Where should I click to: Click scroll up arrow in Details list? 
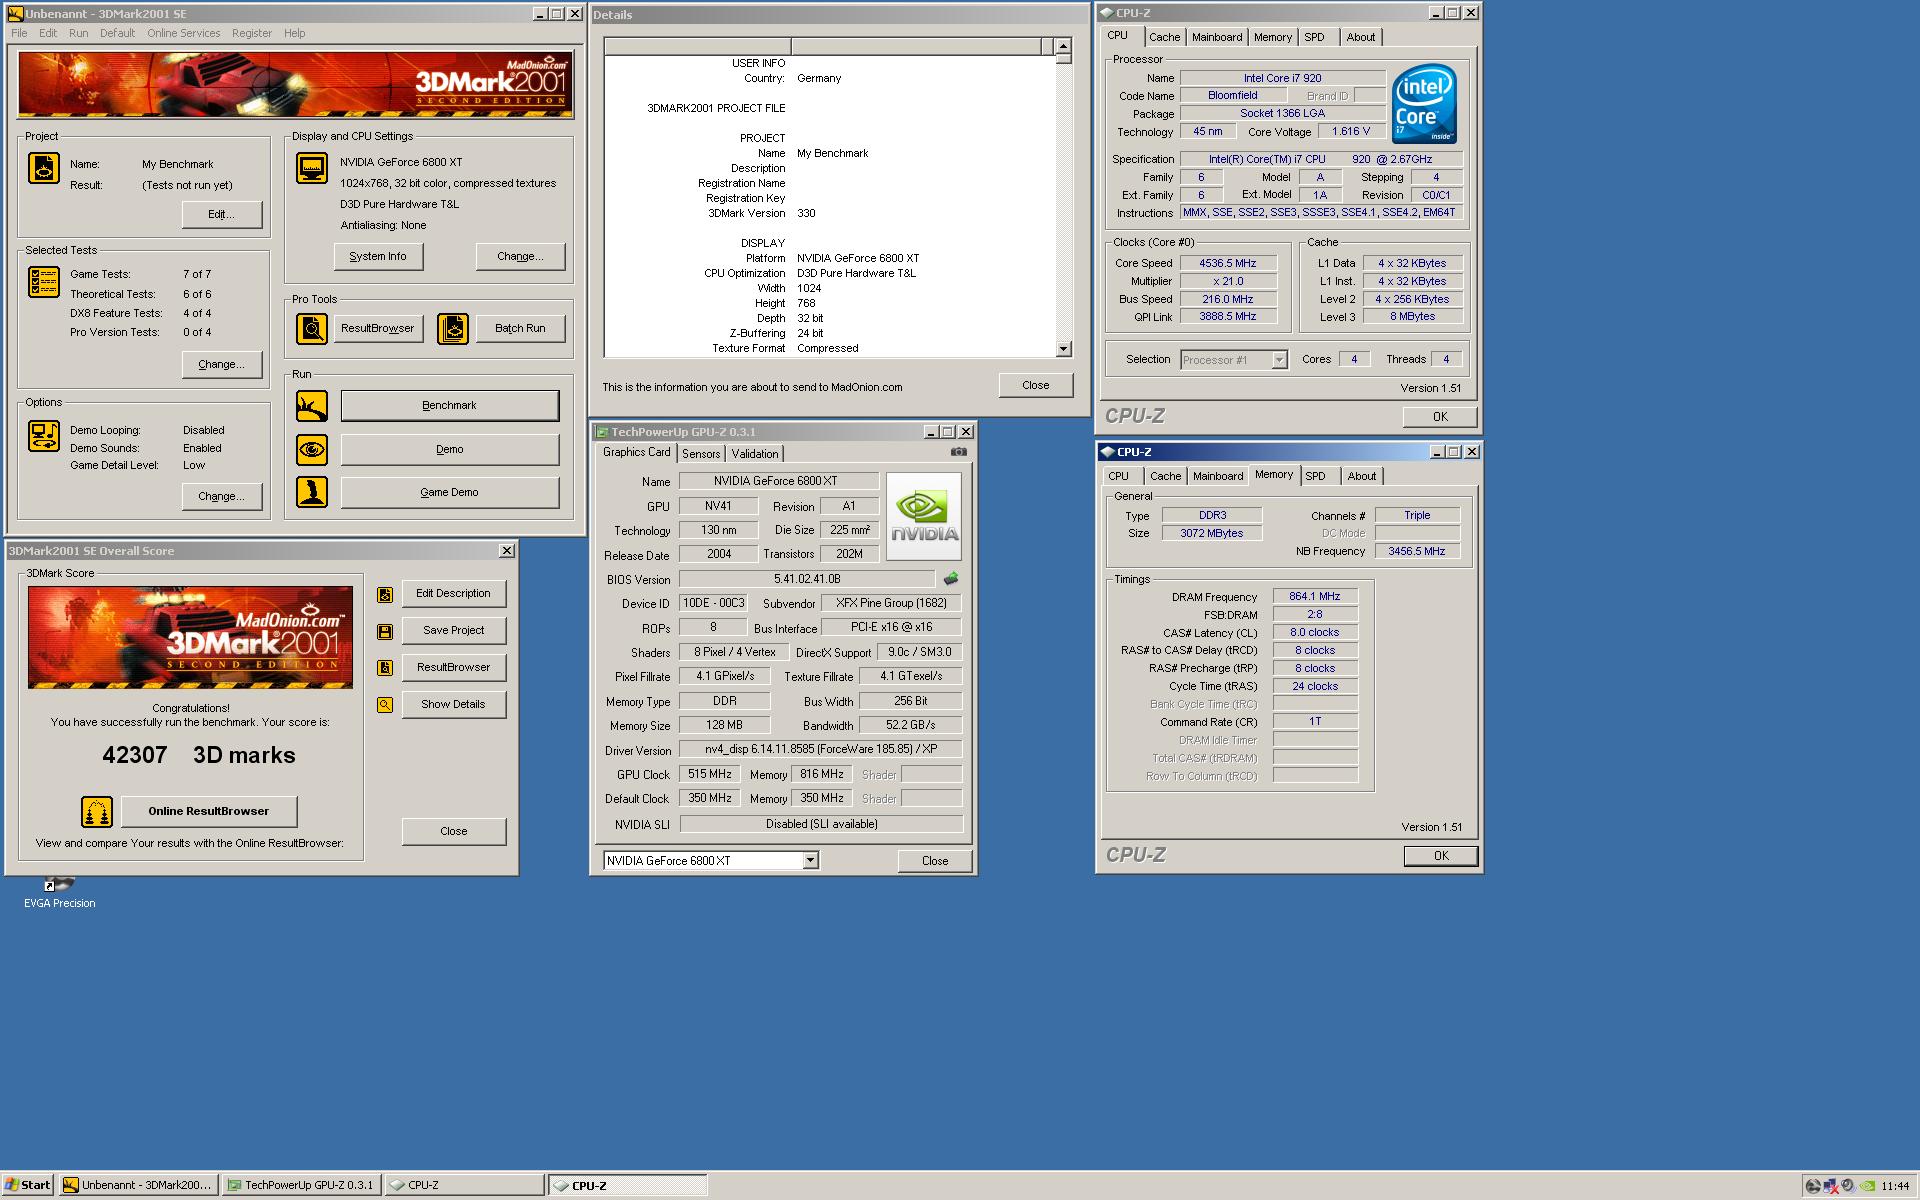pyautogui.click(x=1064, y=46)
